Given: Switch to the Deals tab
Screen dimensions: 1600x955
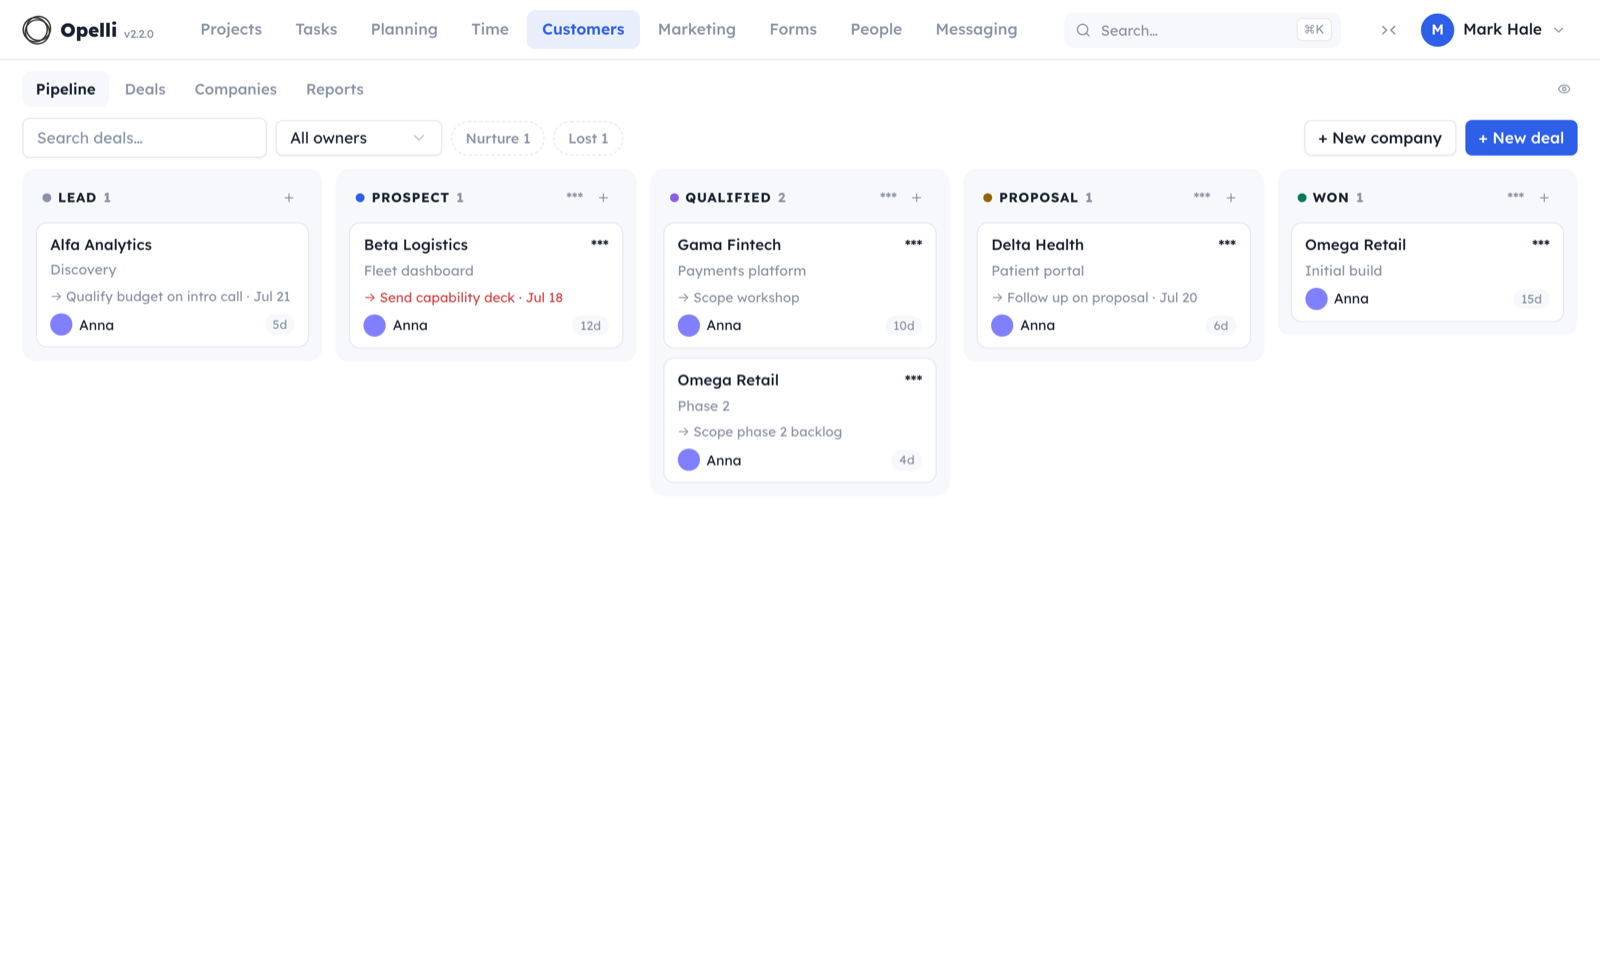Looking at the screenshot, I should click(145, 89).
